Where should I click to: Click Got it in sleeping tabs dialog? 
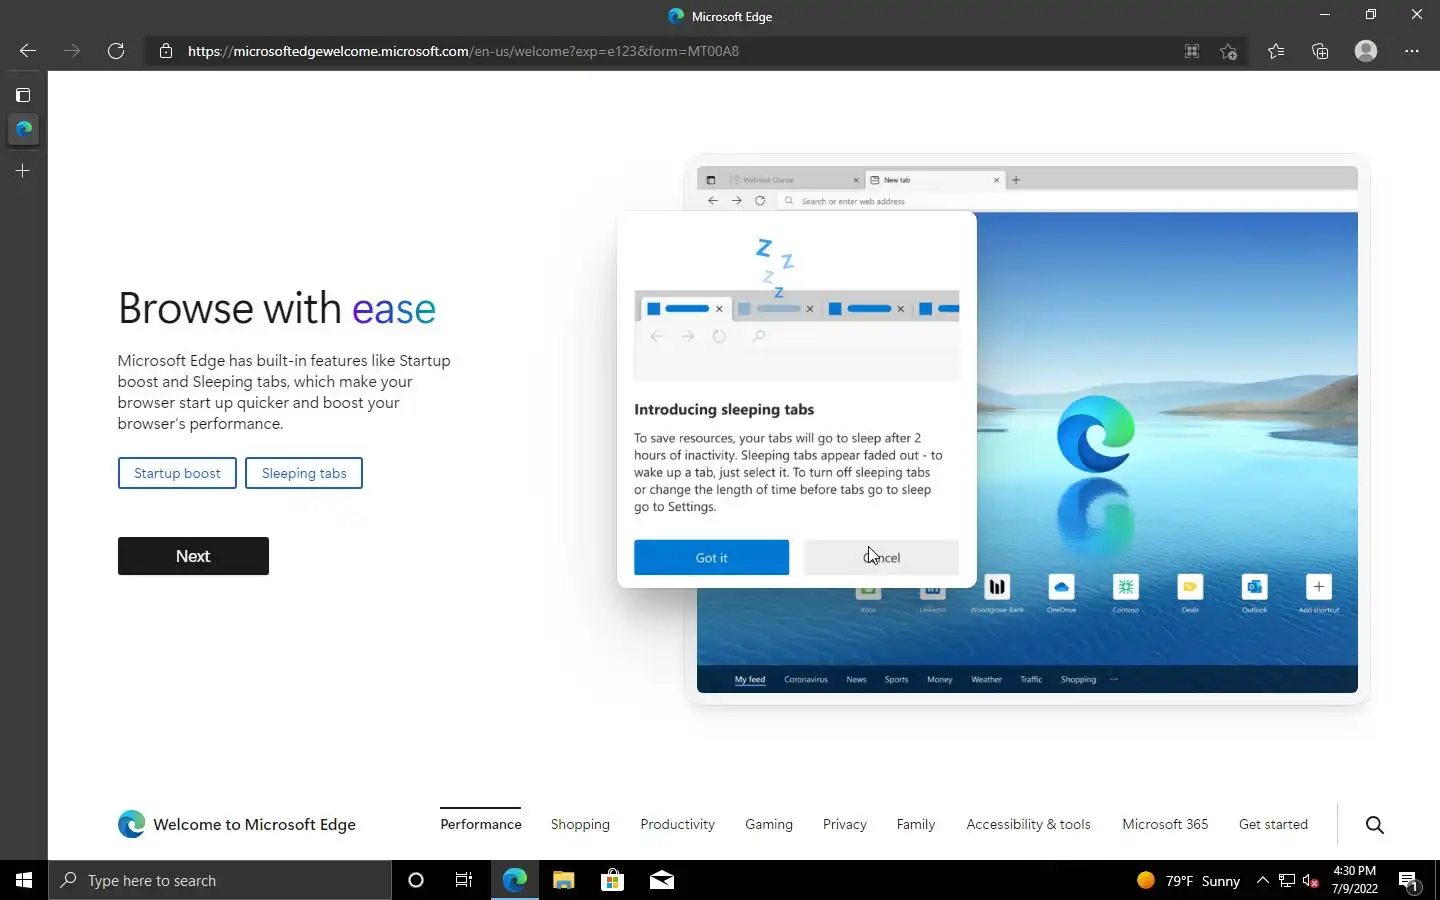pos(711,557)
